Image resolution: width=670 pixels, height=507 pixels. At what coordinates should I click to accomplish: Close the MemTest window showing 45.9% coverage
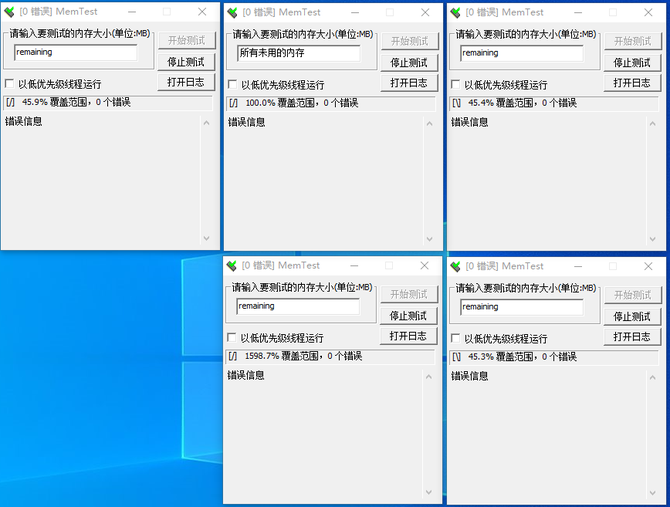pos(201,12)
